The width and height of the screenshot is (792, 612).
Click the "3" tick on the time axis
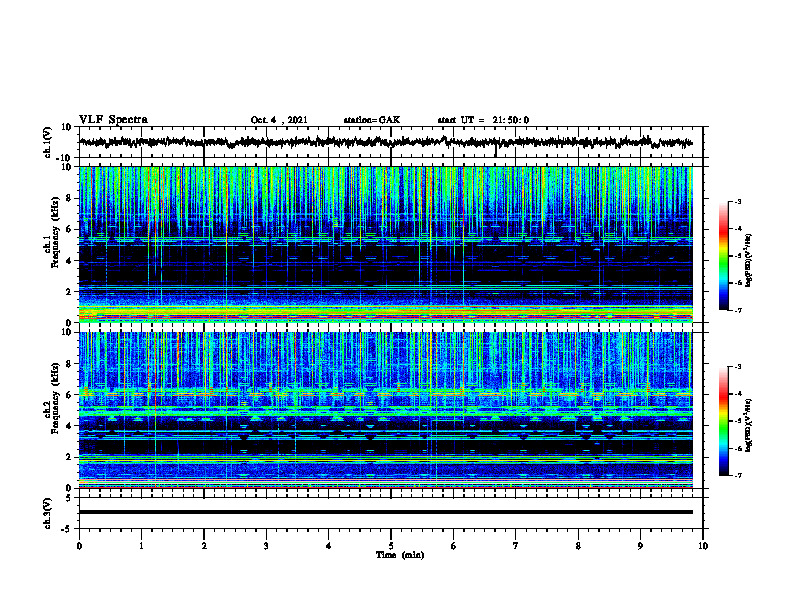[266, 546]
